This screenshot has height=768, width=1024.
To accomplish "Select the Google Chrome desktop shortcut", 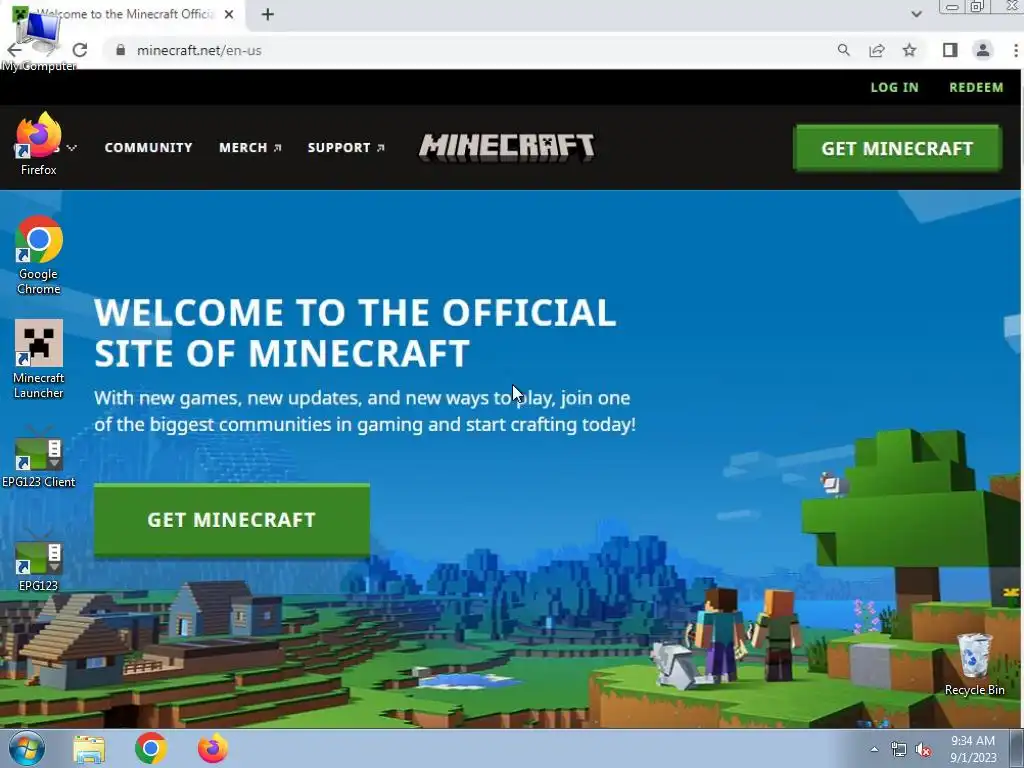I will 39,255.
